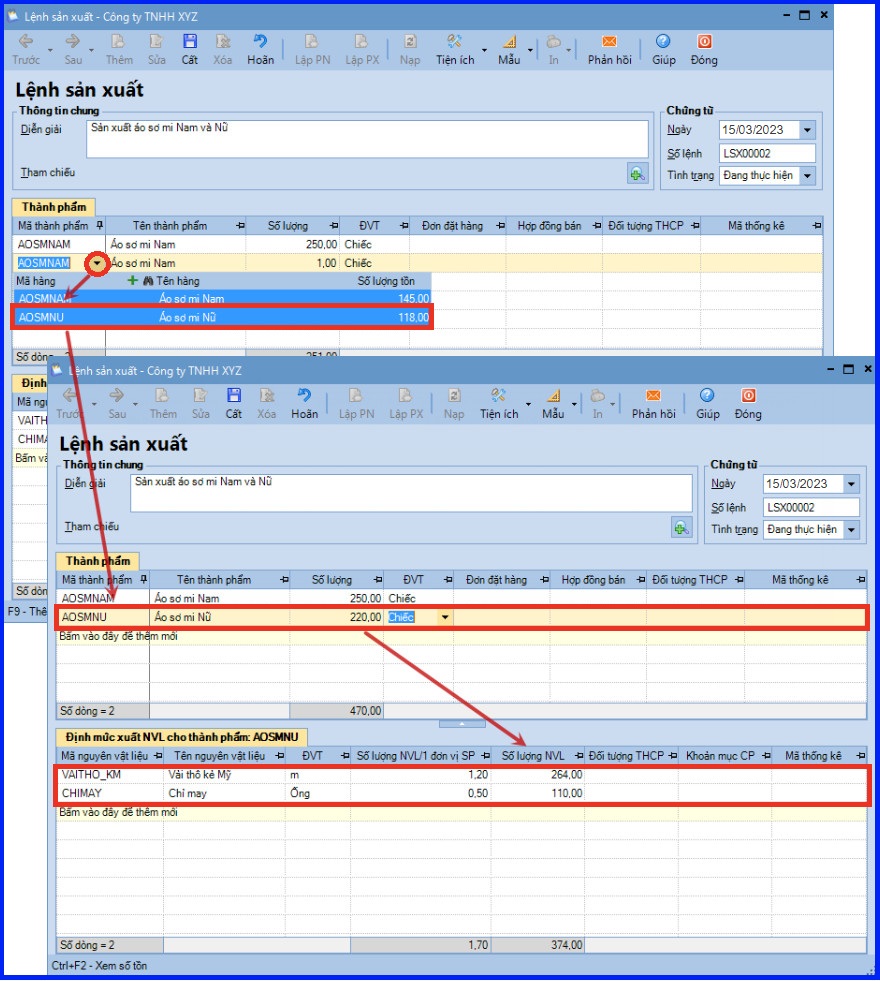Pin Khoản mục CP column
This screenshot has width=880, height=981.
click(766, 756)
